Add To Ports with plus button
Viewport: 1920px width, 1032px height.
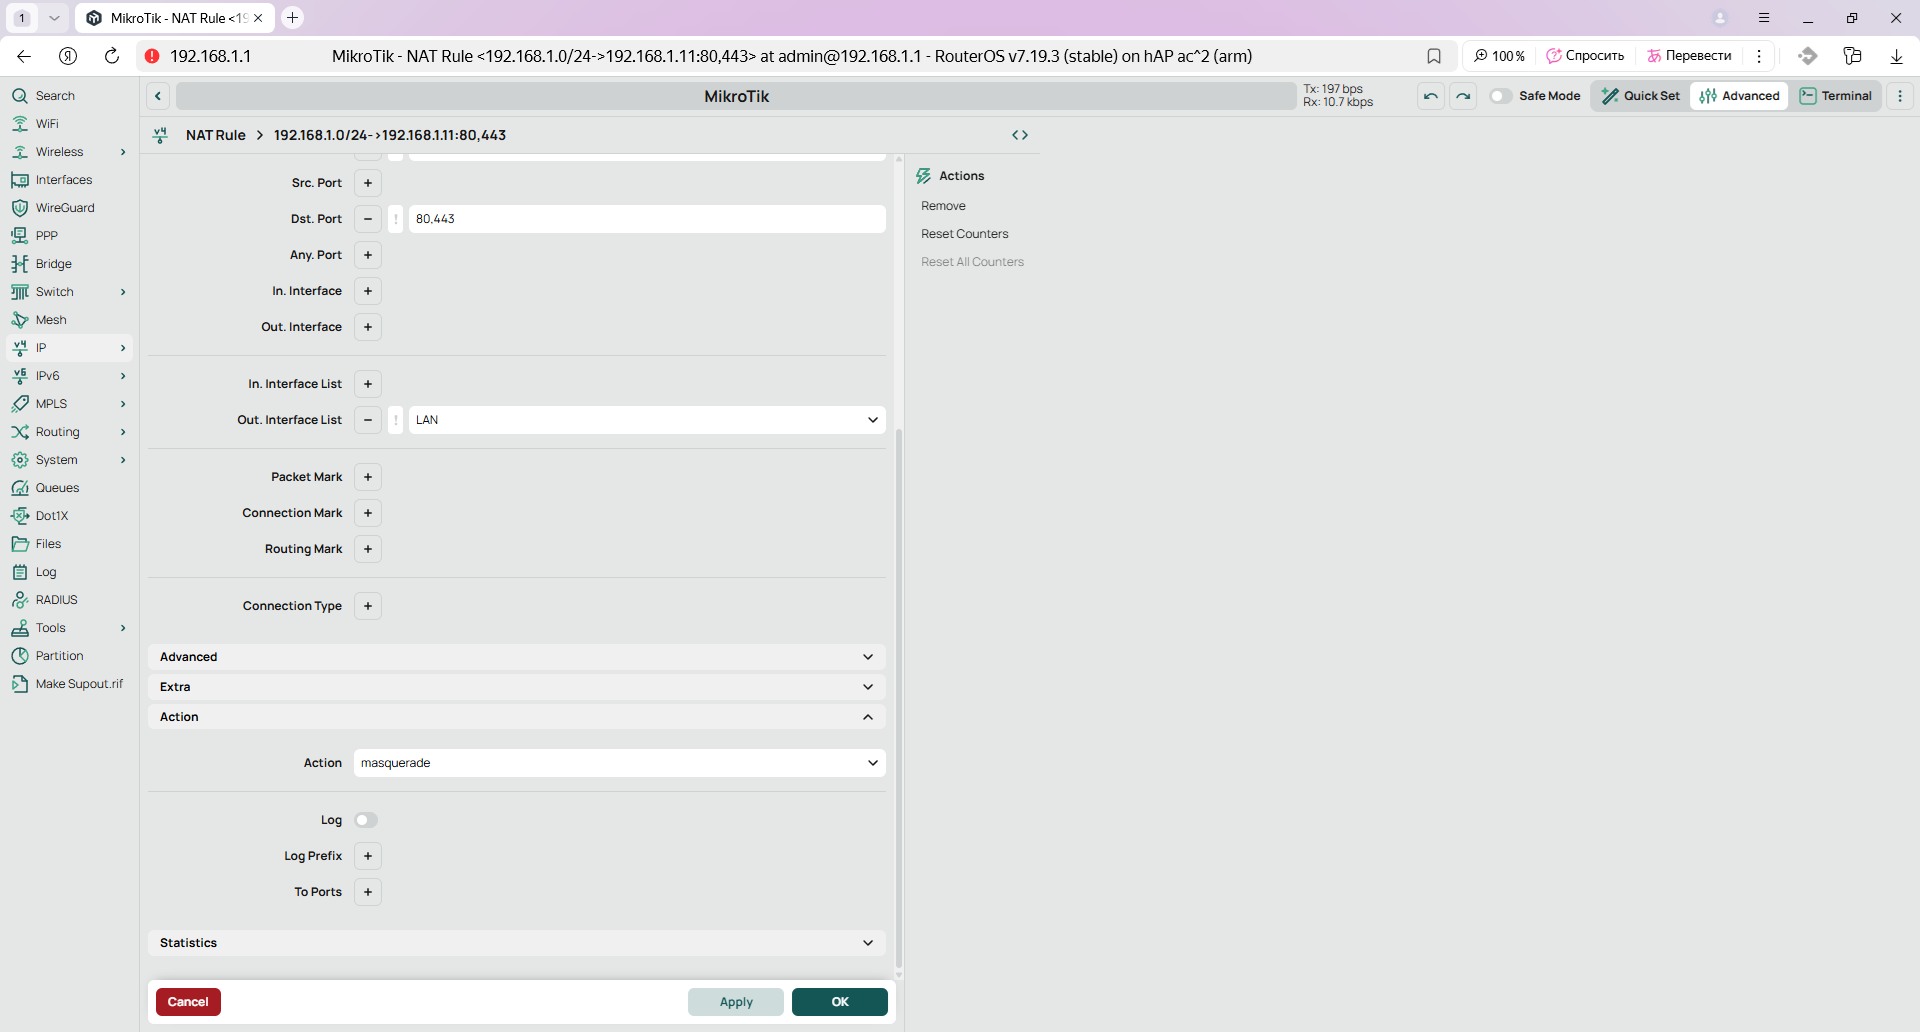368,892
